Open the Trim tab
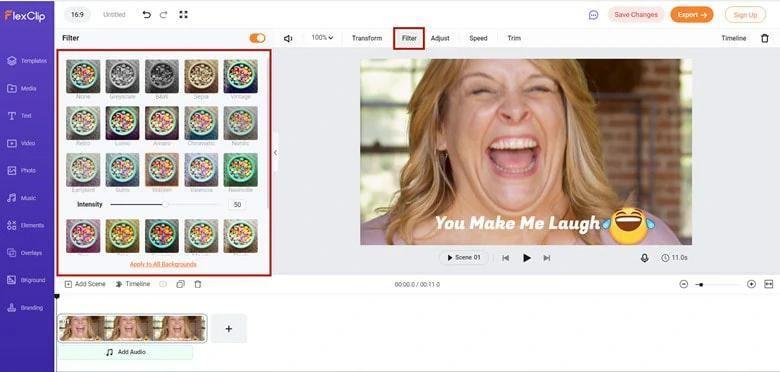This screenshot has width=780, height=372. [514, 38]
